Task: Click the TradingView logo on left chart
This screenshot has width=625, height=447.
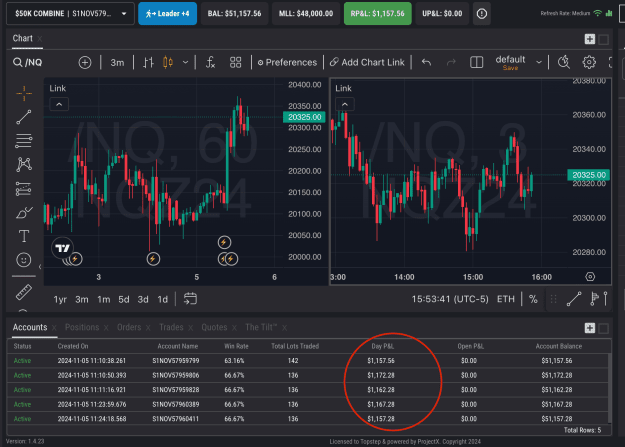Action: tap(63, 248)
